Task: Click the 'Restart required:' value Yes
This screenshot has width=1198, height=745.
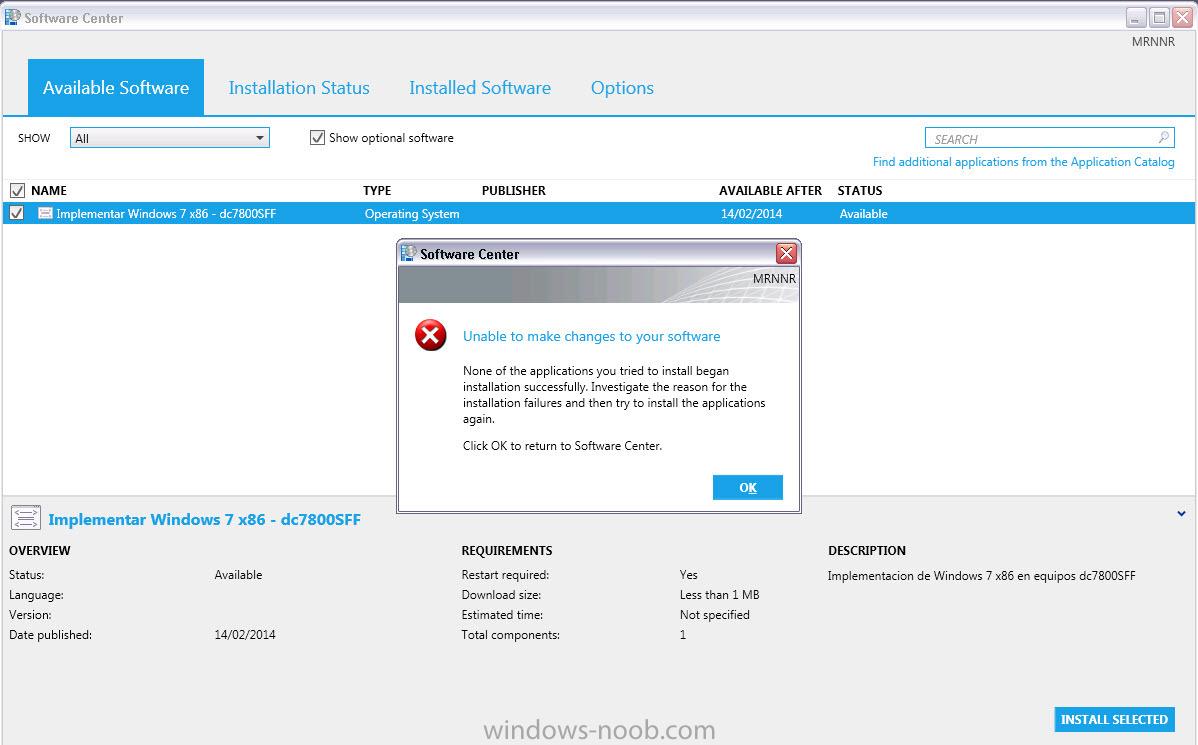Action: click(688, 575)
